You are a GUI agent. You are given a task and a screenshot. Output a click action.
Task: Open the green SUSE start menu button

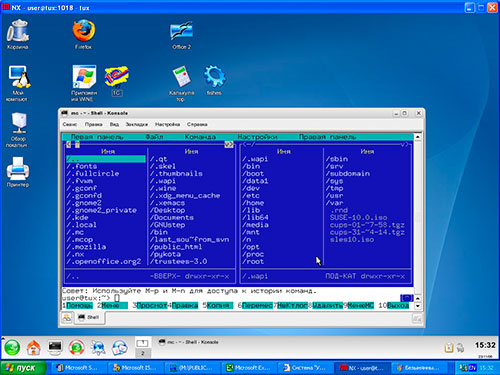tap(12, 348)
